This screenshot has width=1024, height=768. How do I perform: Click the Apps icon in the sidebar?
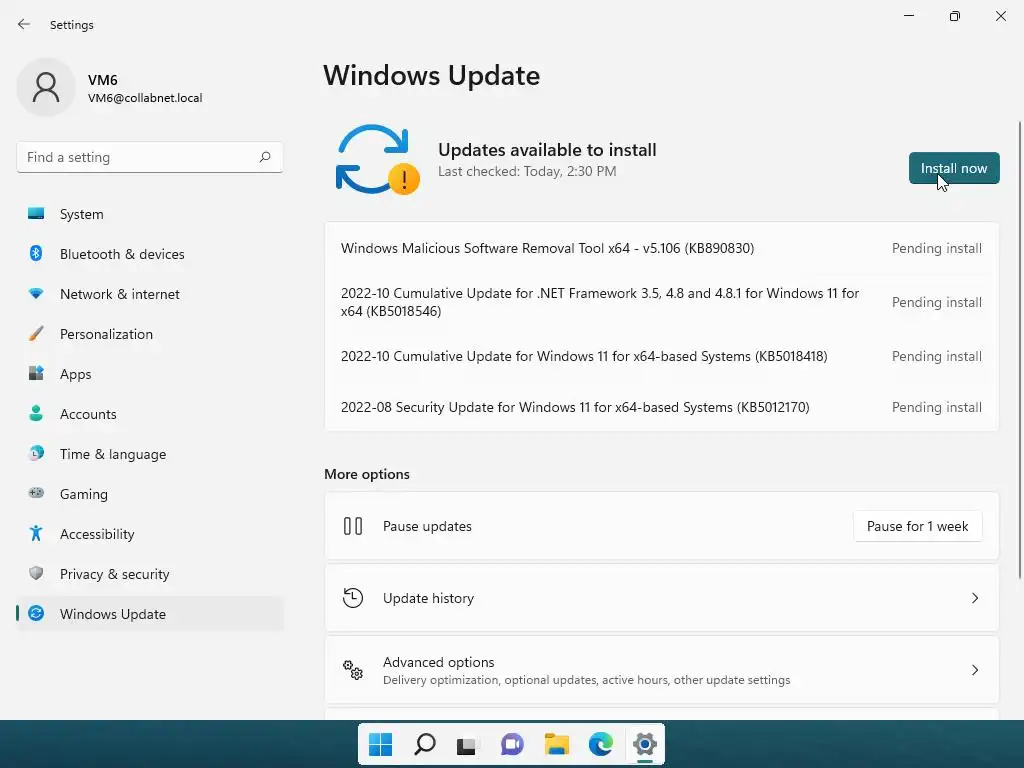[36, 374]
